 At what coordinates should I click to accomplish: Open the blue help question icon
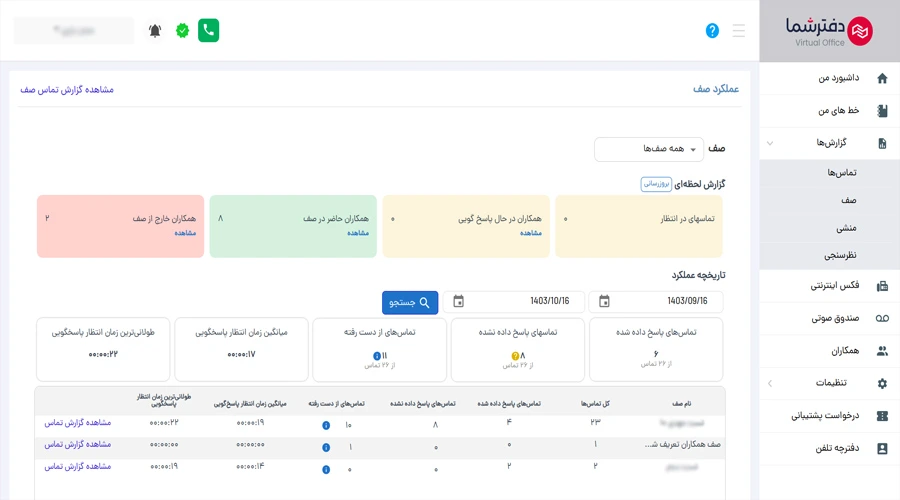(x=712, y=30)
